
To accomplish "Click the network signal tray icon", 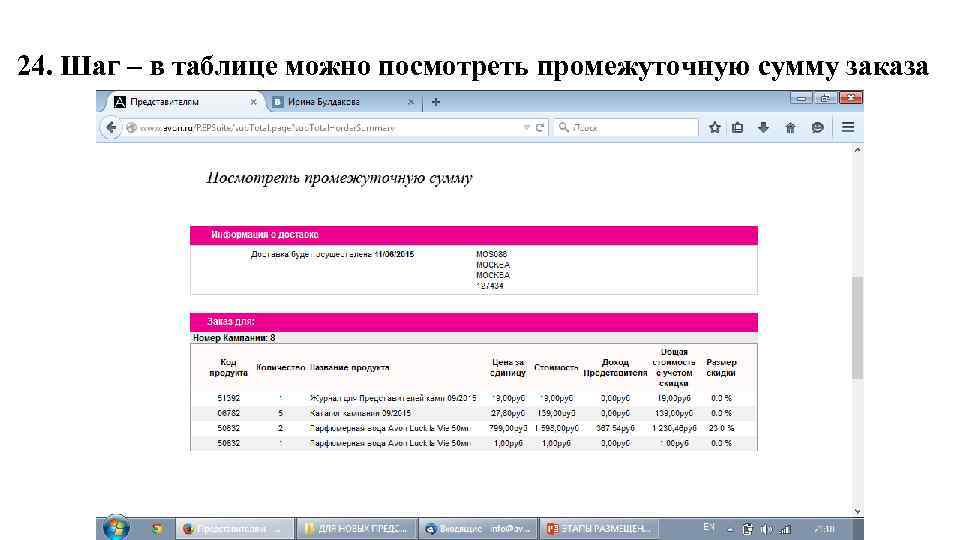I will coord(786,529).
